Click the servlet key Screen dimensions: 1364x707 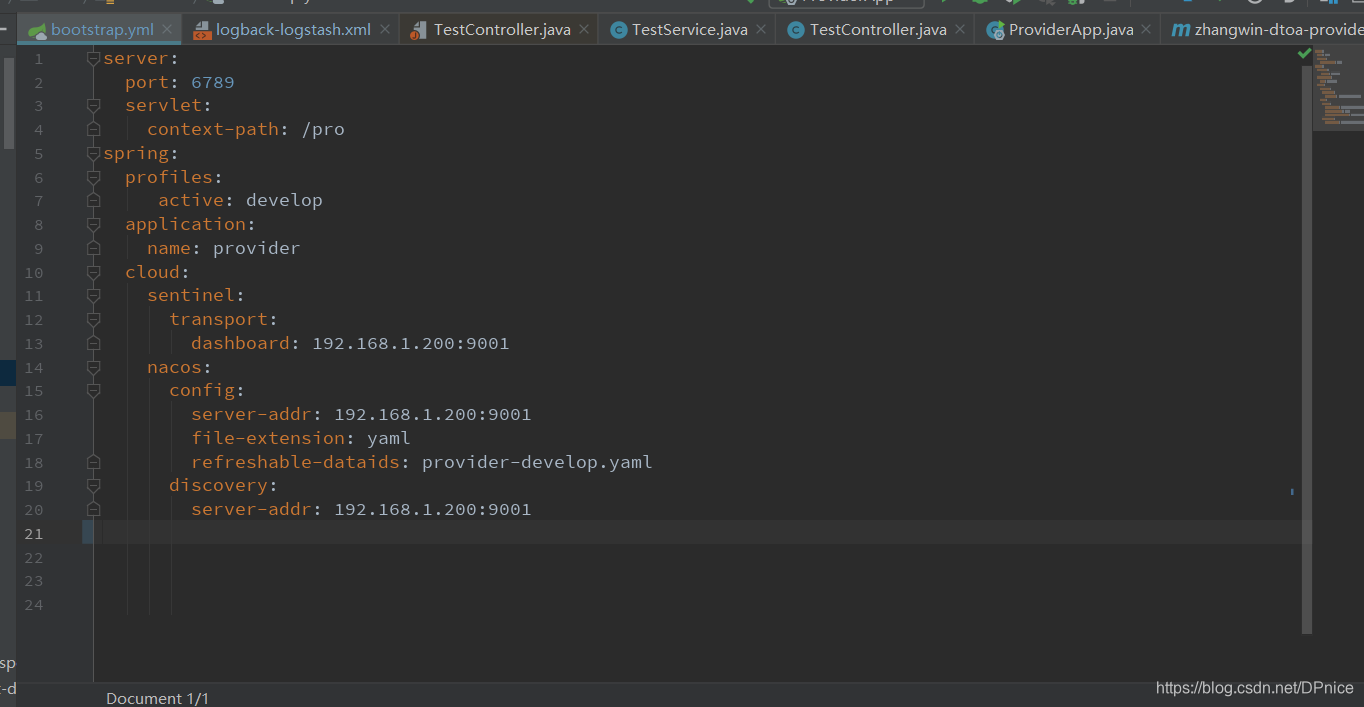click(163, 105)
